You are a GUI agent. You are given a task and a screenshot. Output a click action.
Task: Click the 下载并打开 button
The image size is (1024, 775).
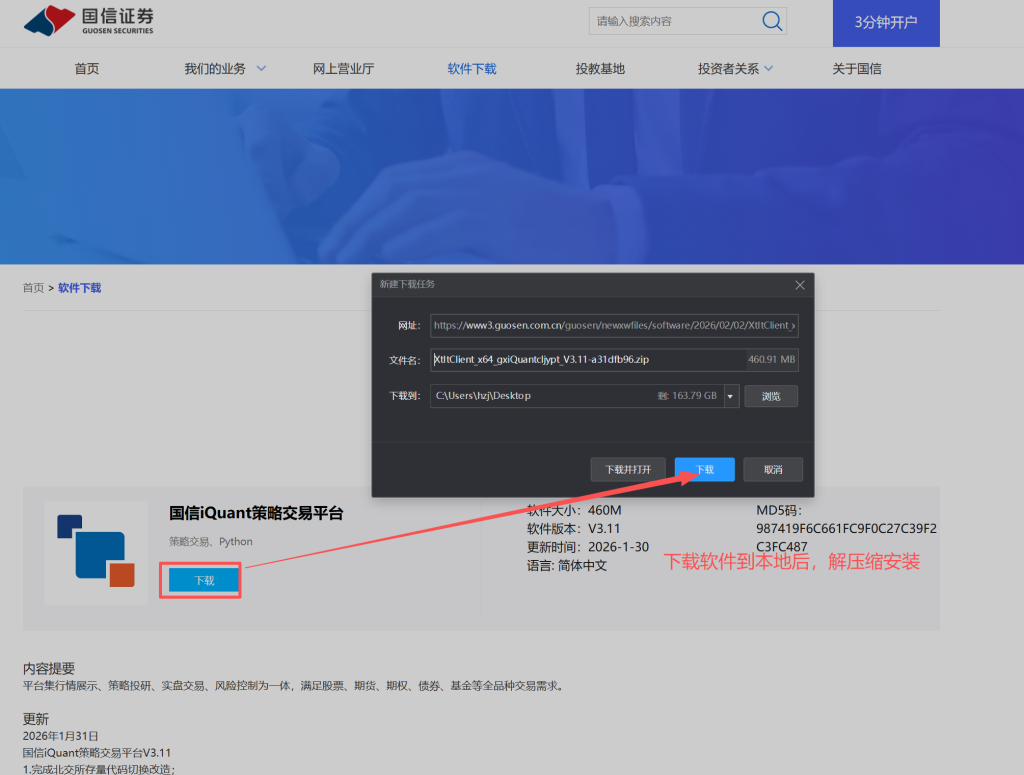(628, 469)
